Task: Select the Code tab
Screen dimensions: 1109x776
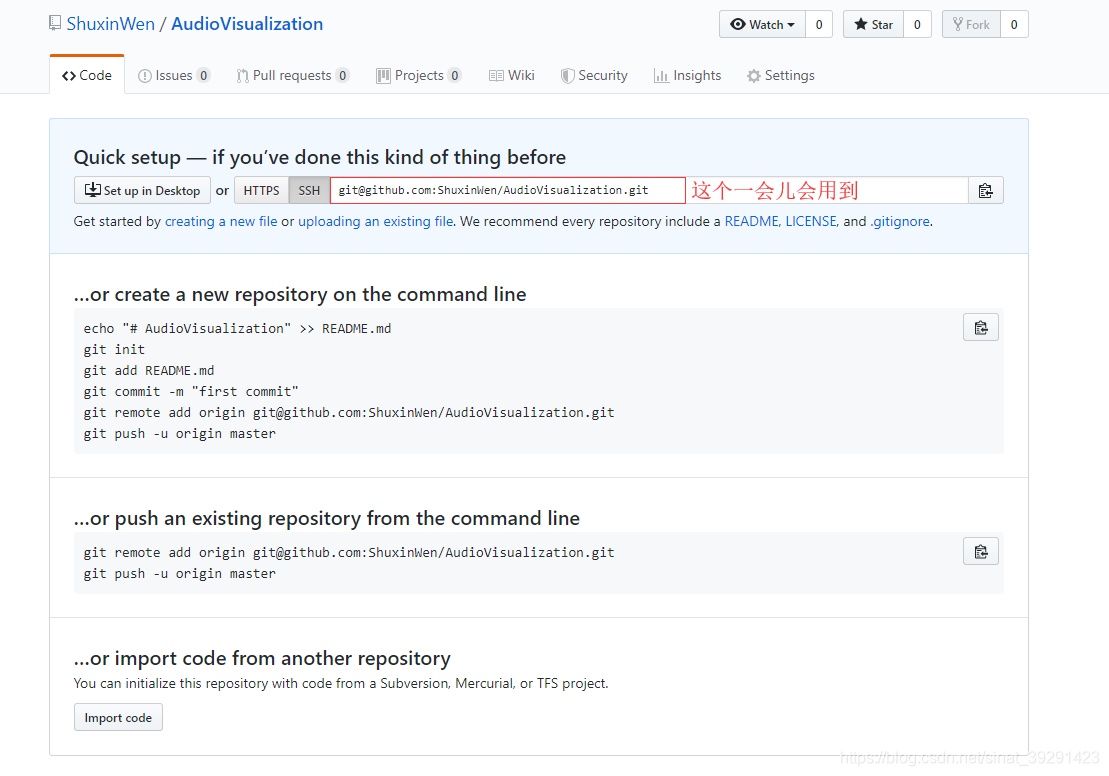Action: (87, 75)
